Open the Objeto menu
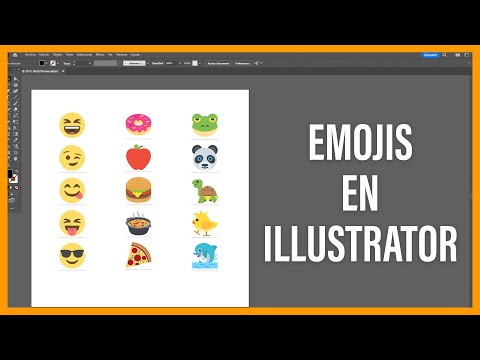The width and height of the screenshot is (480, 360). pos(57,55)
